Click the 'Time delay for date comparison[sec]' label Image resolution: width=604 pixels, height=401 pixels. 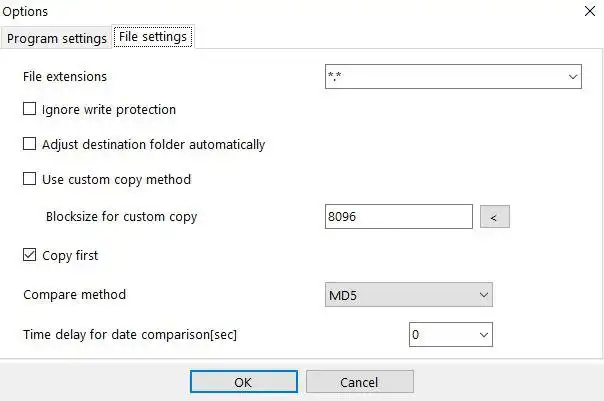coord(130,335)
